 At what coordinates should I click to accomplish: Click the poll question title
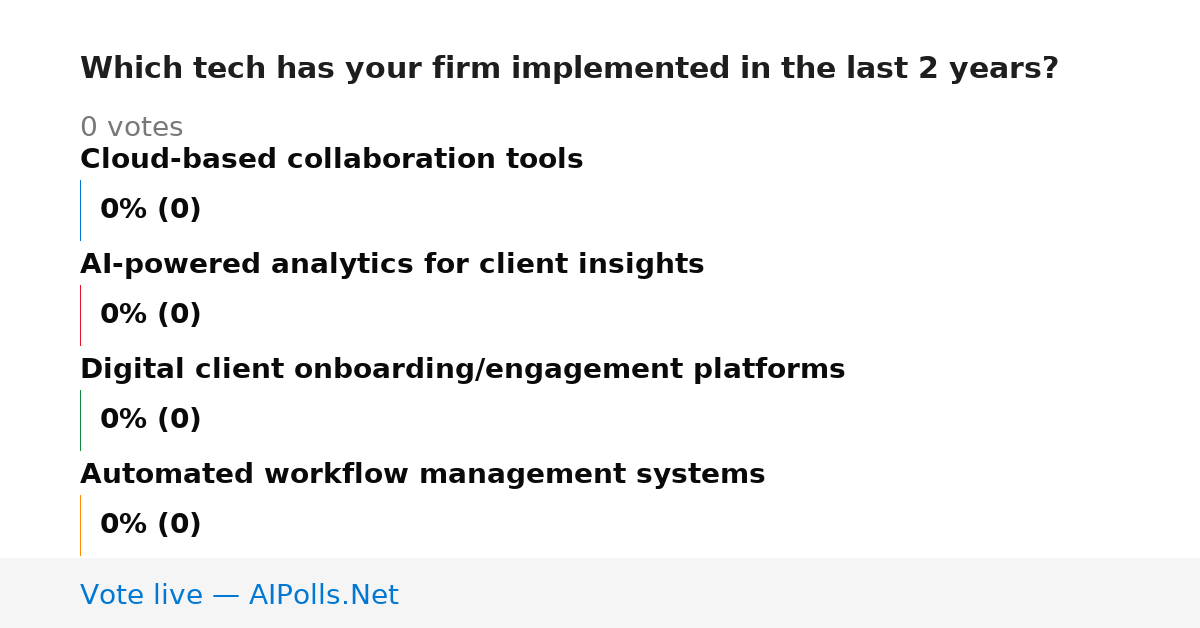[x=569, y=69]
